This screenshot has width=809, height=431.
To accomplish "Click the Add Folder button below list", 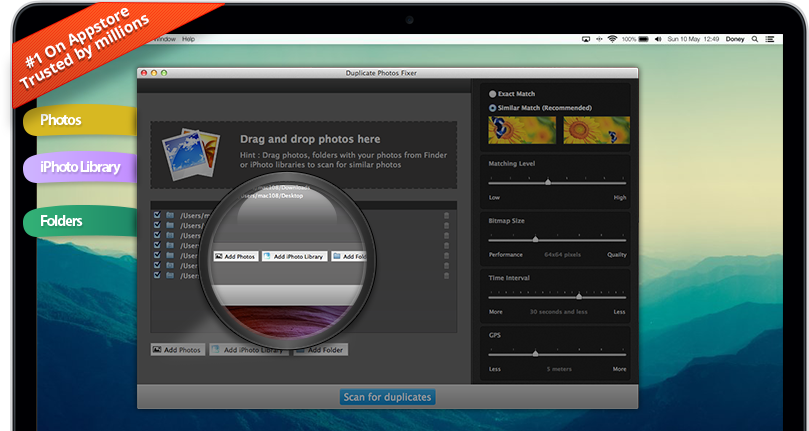I will point(321,349).
